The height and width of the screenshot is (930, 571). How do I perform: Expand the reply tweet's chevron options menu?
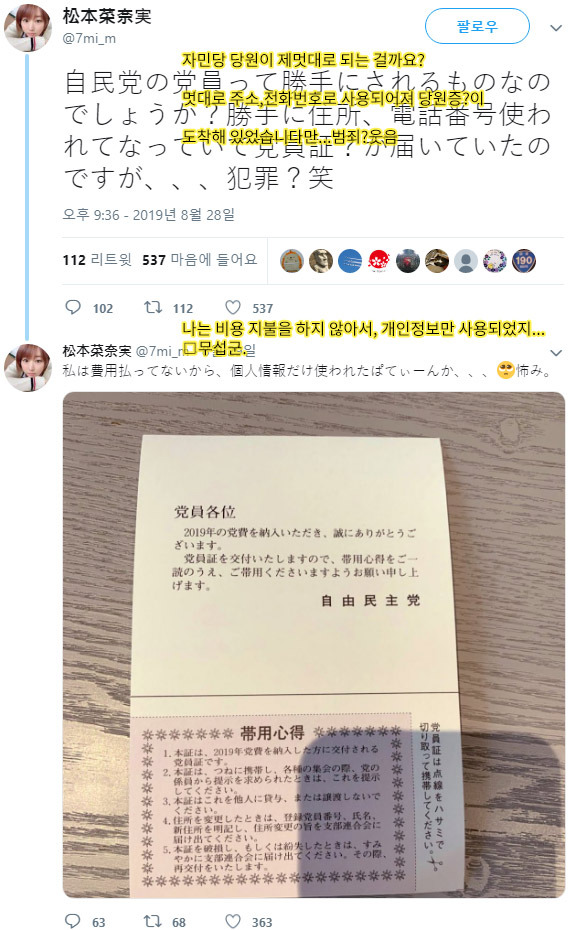point(556,353)
